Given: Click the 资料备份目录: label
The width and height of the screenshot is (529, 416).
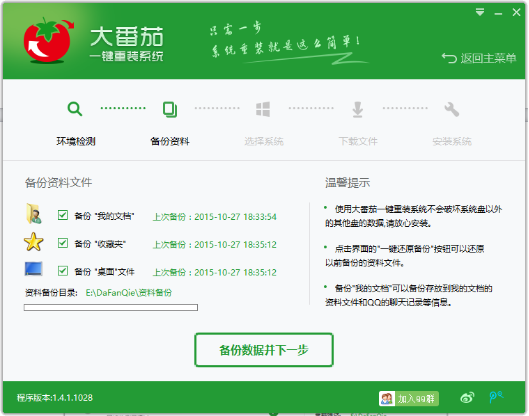Looking at the screenshot, I should (x=51, y=293).
